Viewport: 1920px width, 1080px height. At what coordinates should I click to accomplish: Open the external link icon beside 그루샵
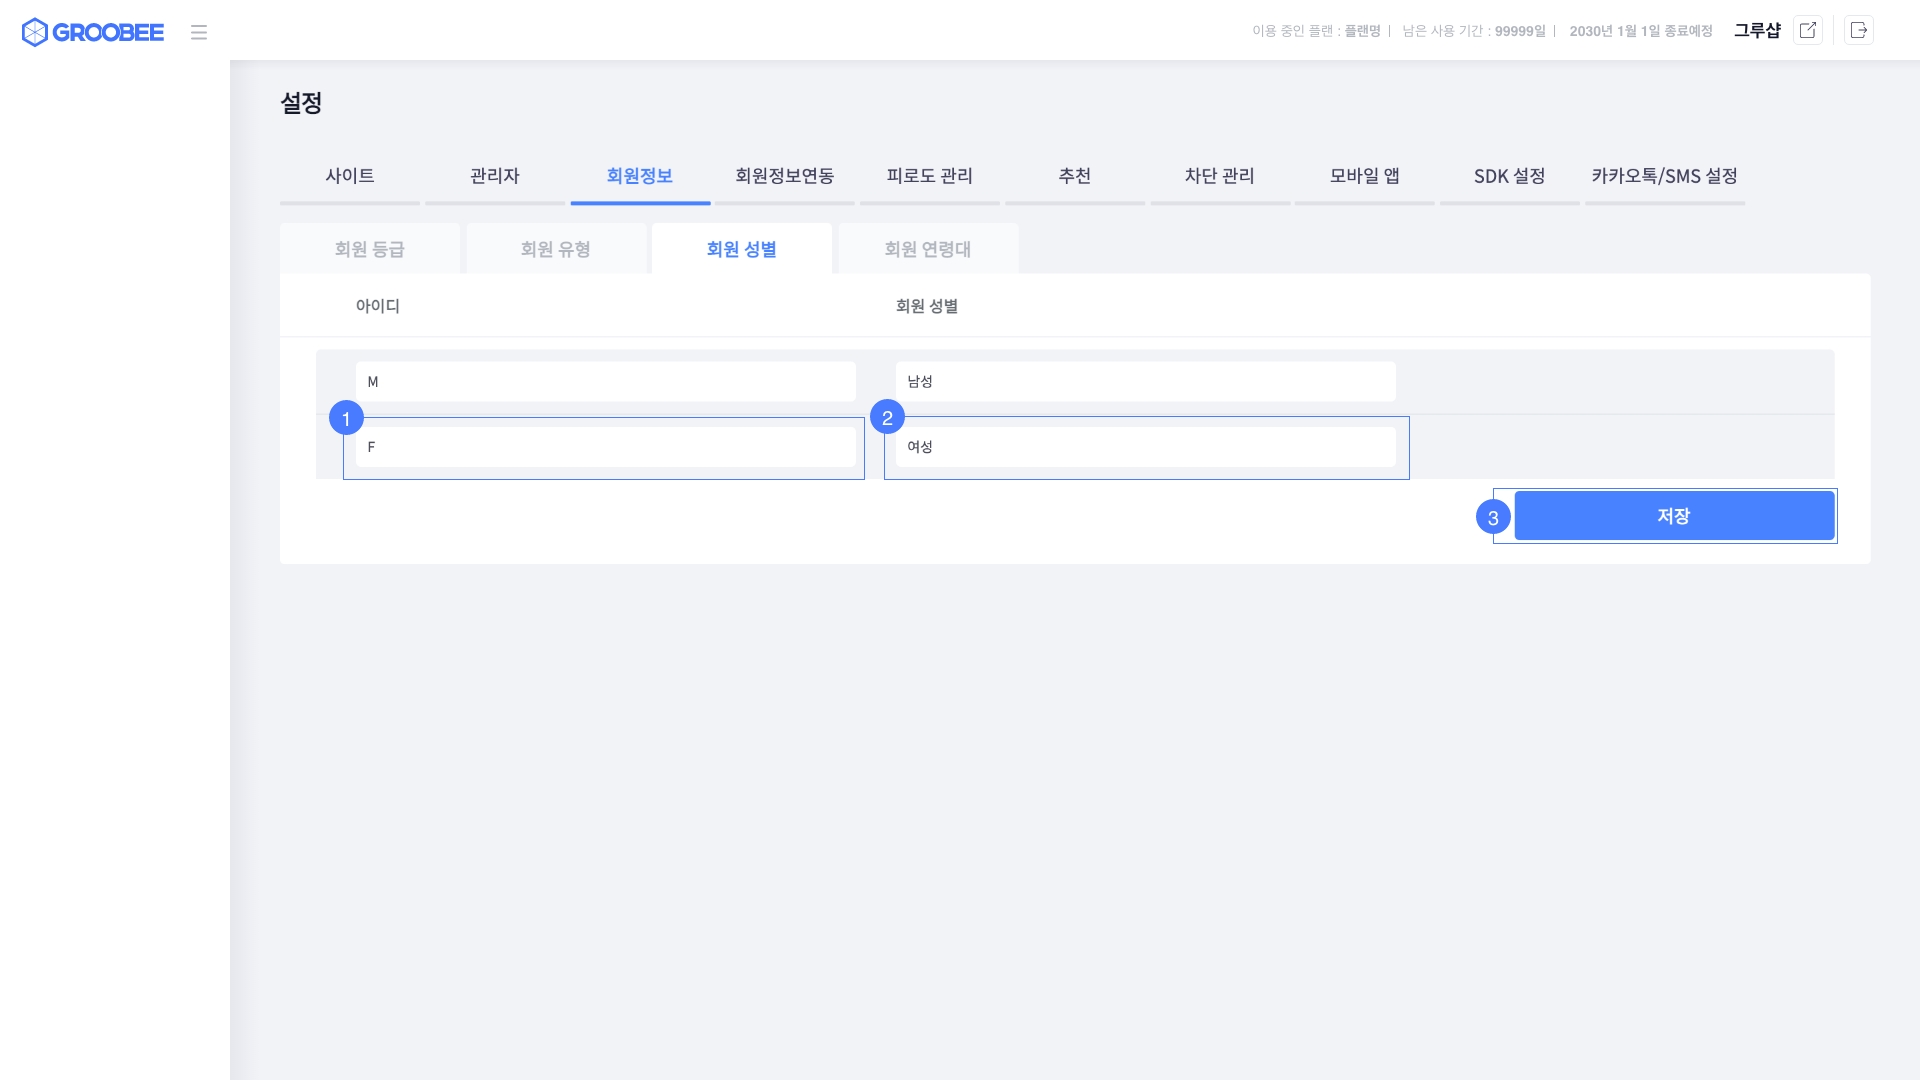[1807, 30]
